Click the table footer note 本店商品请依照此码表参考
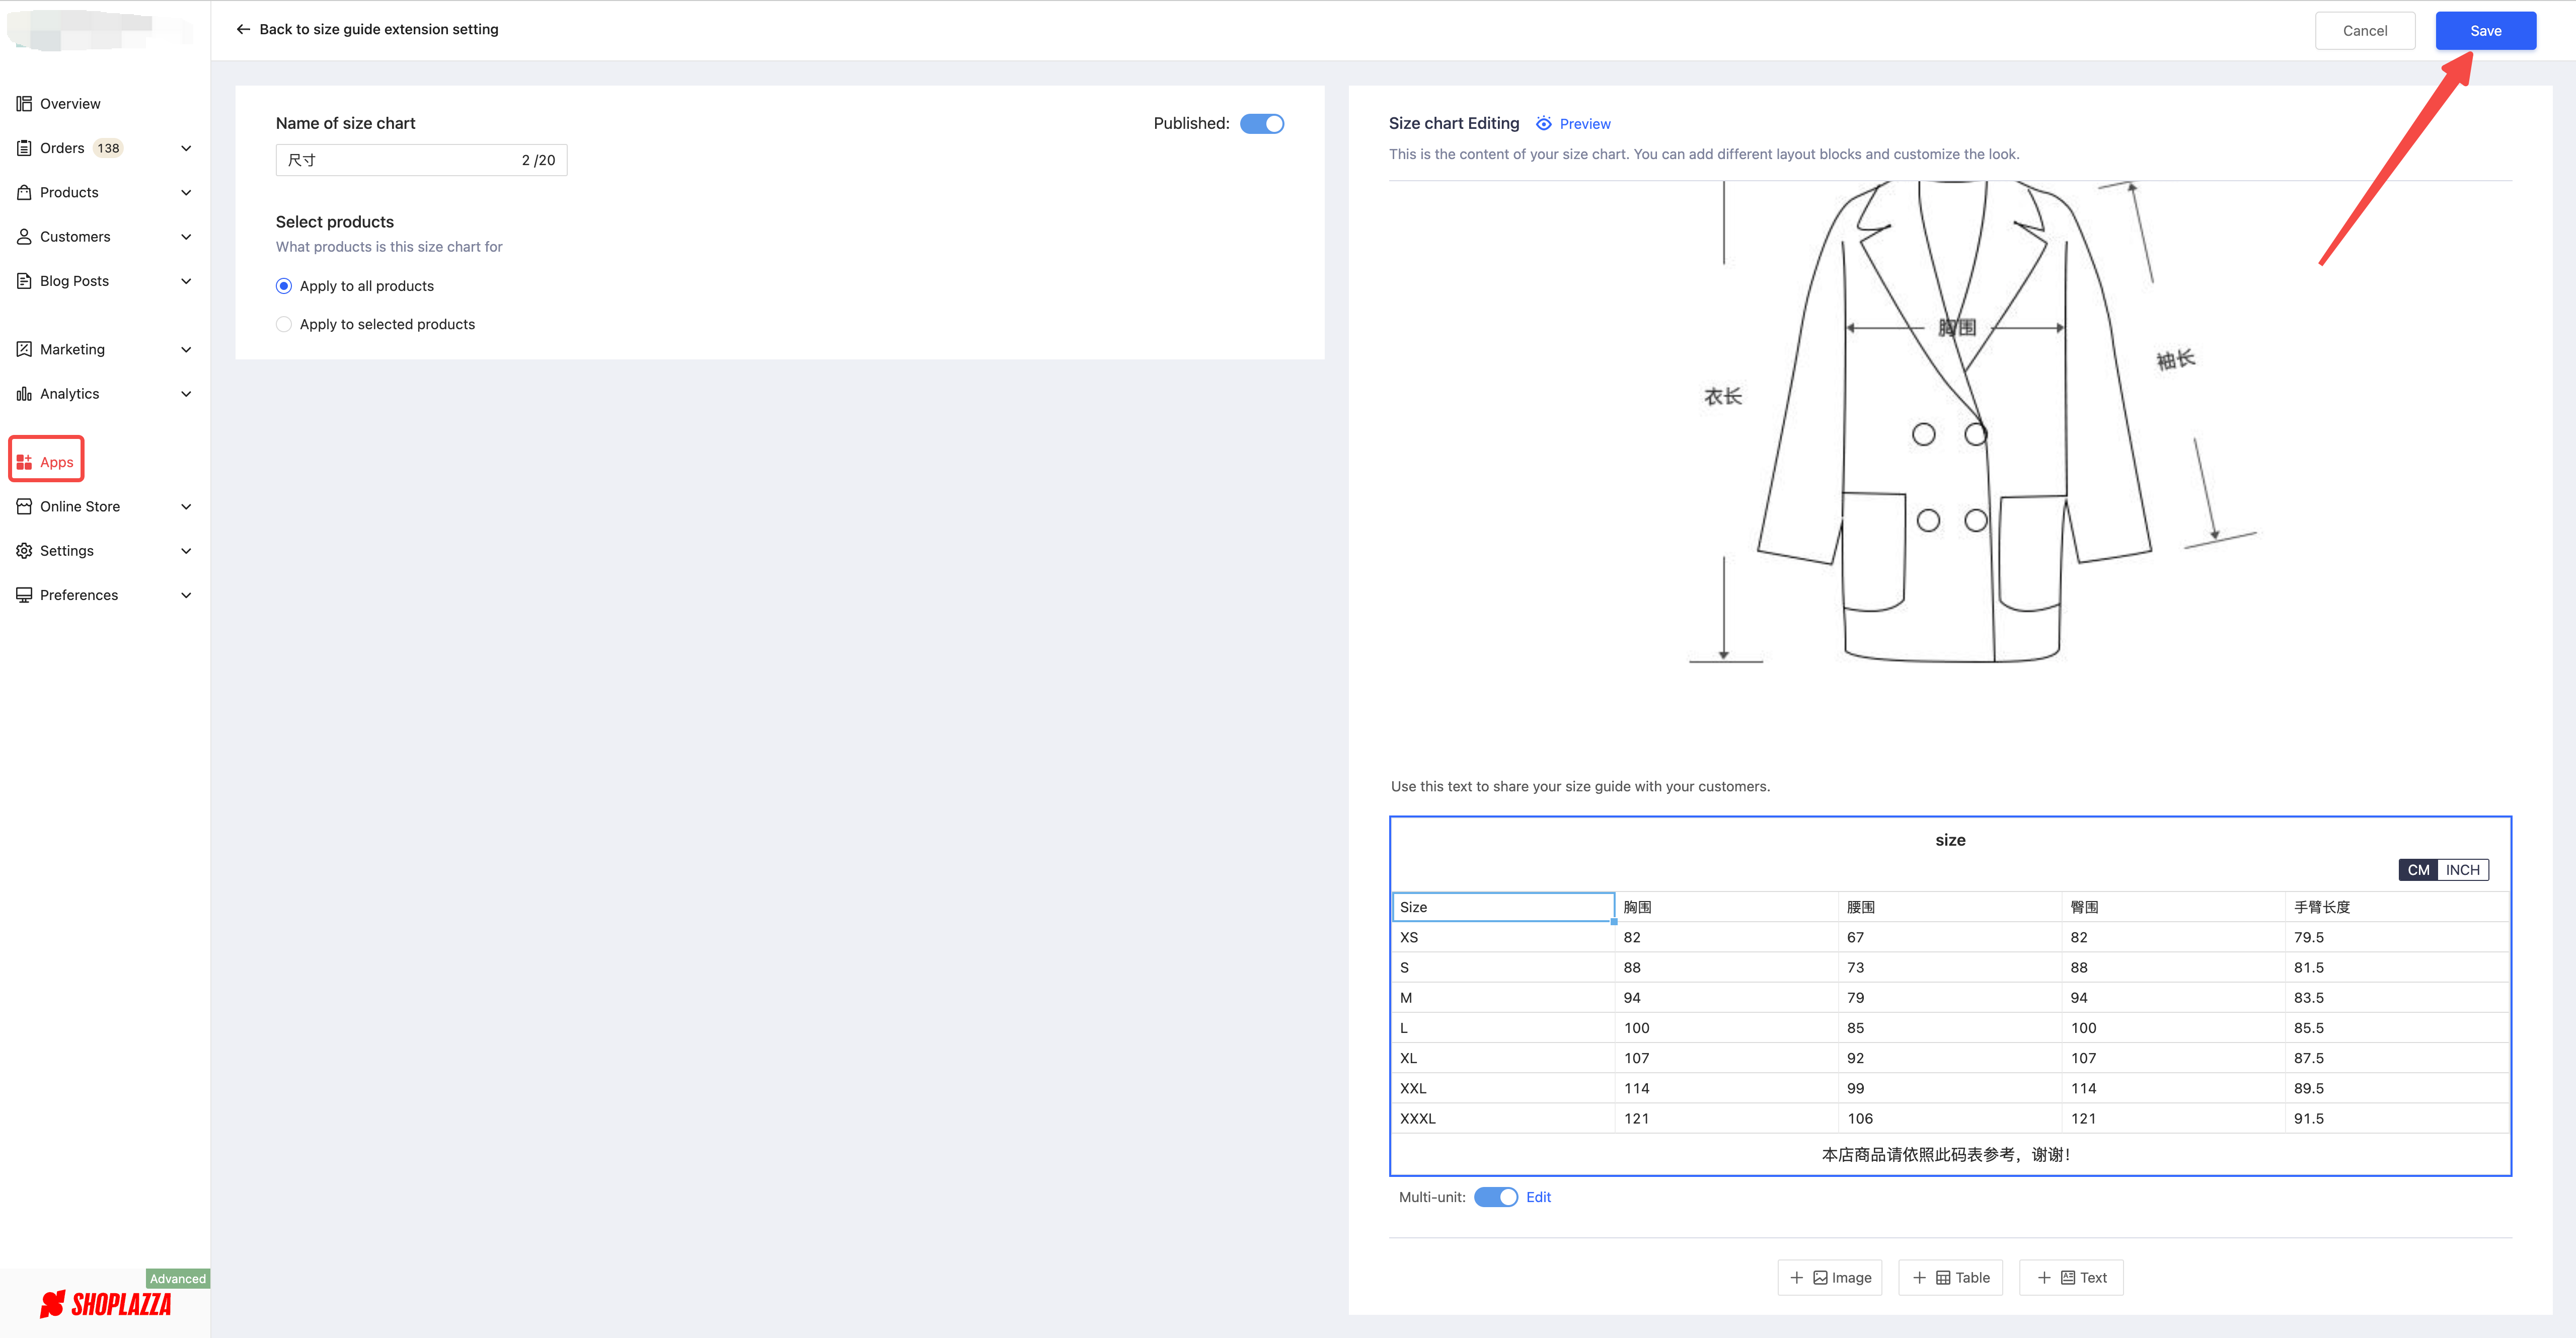Image resolution: width=2576 pixels, height=1338 pixels. (1945, 1155)
